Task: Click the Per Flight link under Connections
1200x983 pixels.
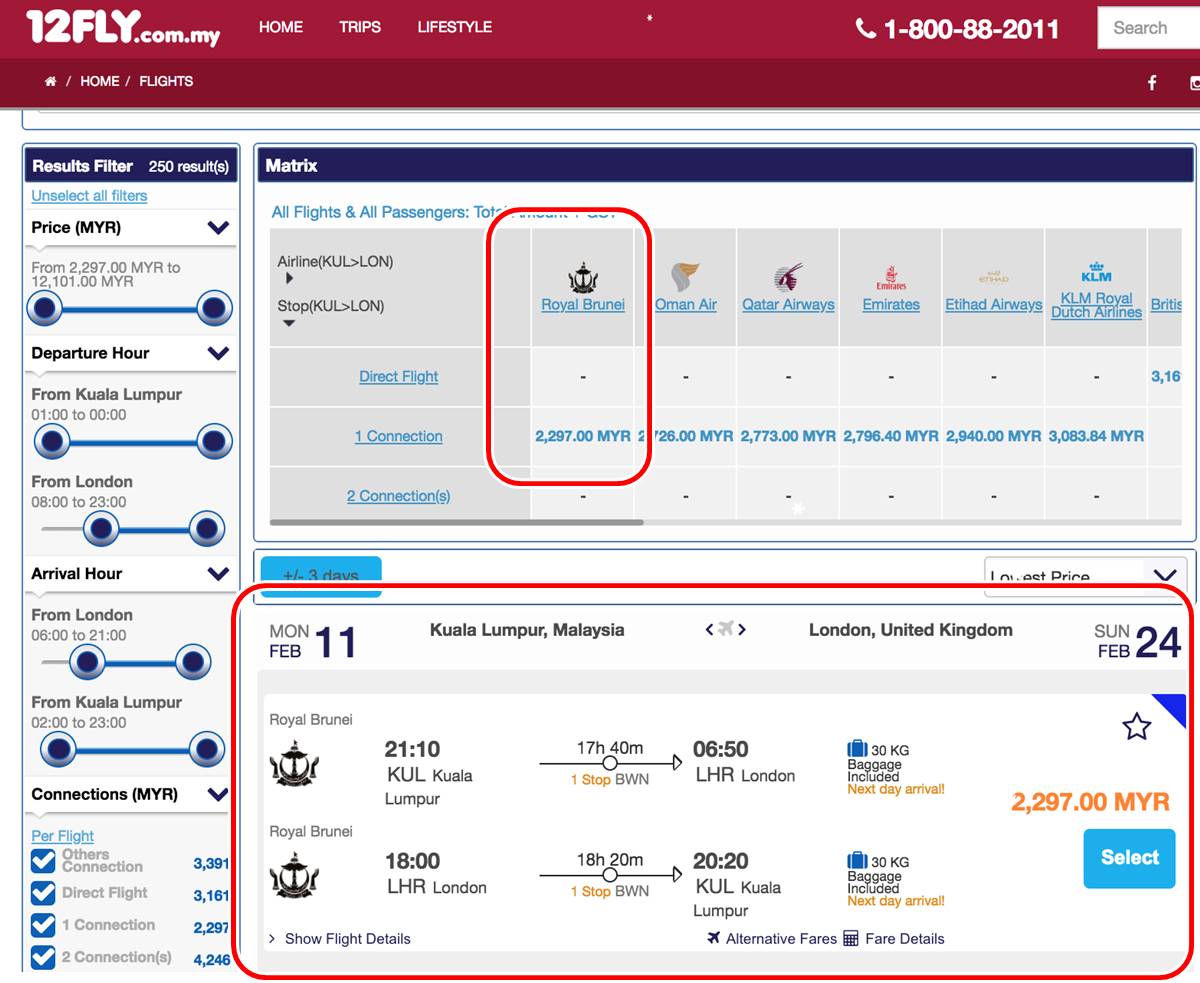Action: [x=62, y=836]
